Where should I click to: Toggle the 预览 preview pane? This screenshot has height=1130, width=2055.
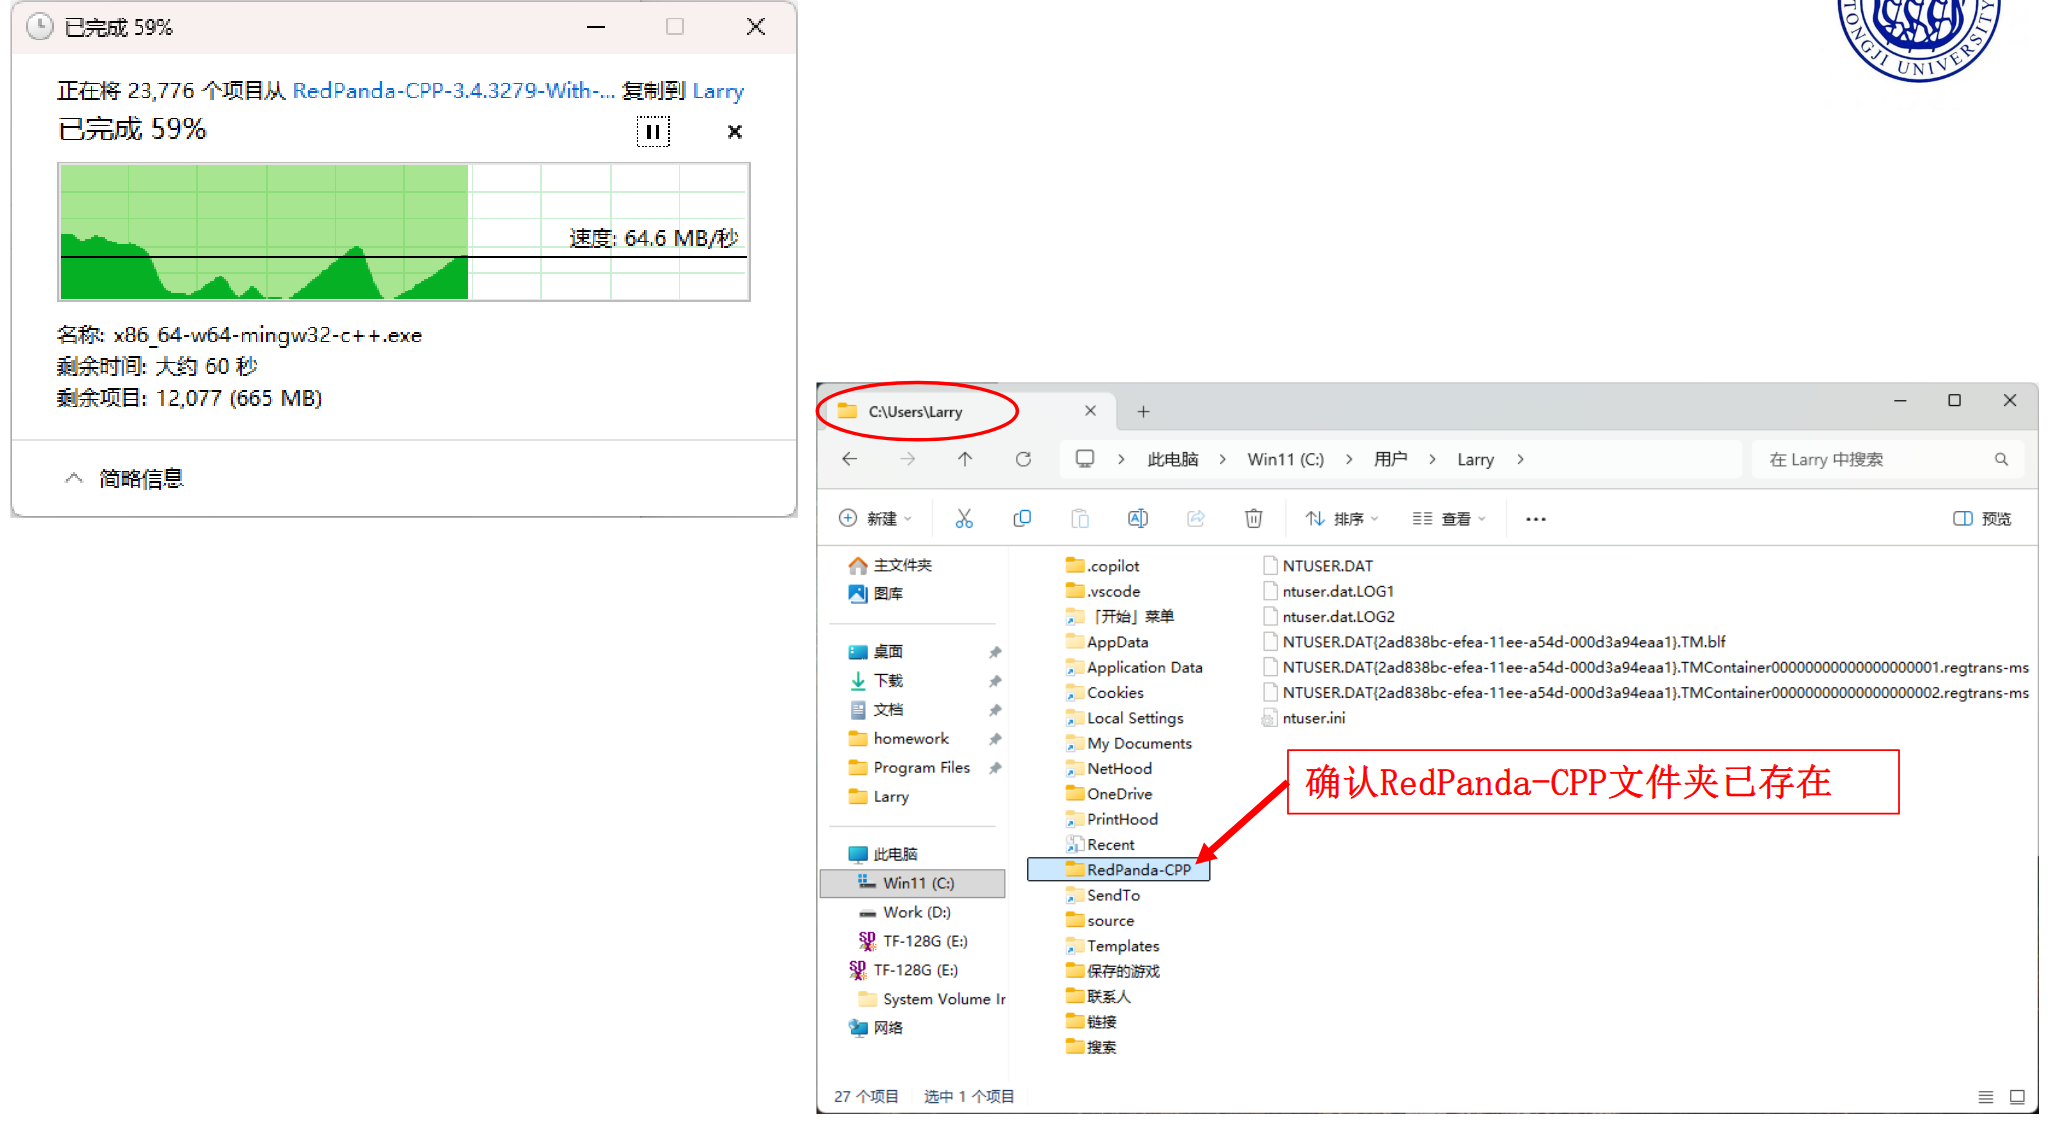pyautogui.click(x=1981, y=518)
